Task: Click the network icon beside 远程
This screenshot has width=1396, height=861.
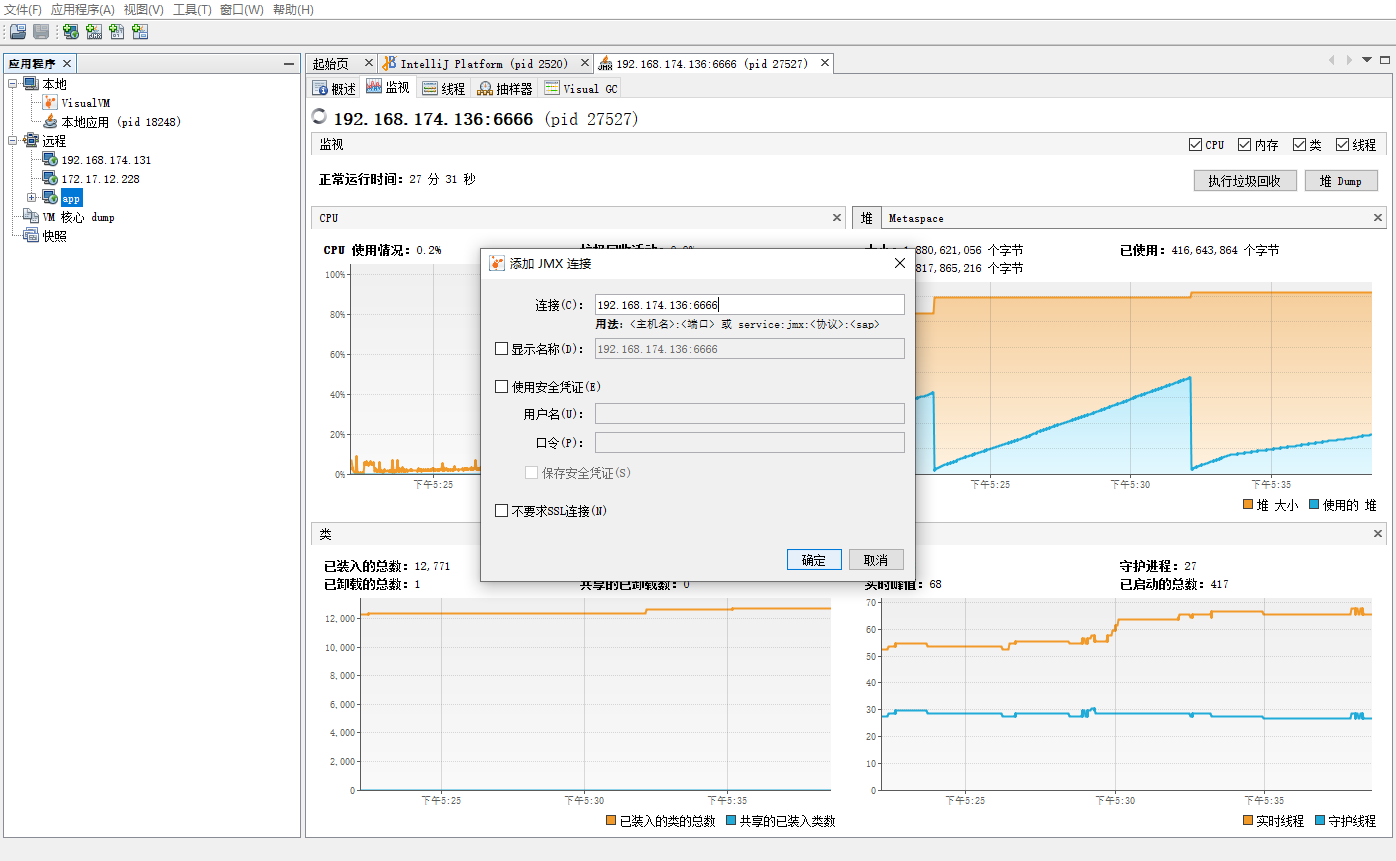Action: pos(31,141)
